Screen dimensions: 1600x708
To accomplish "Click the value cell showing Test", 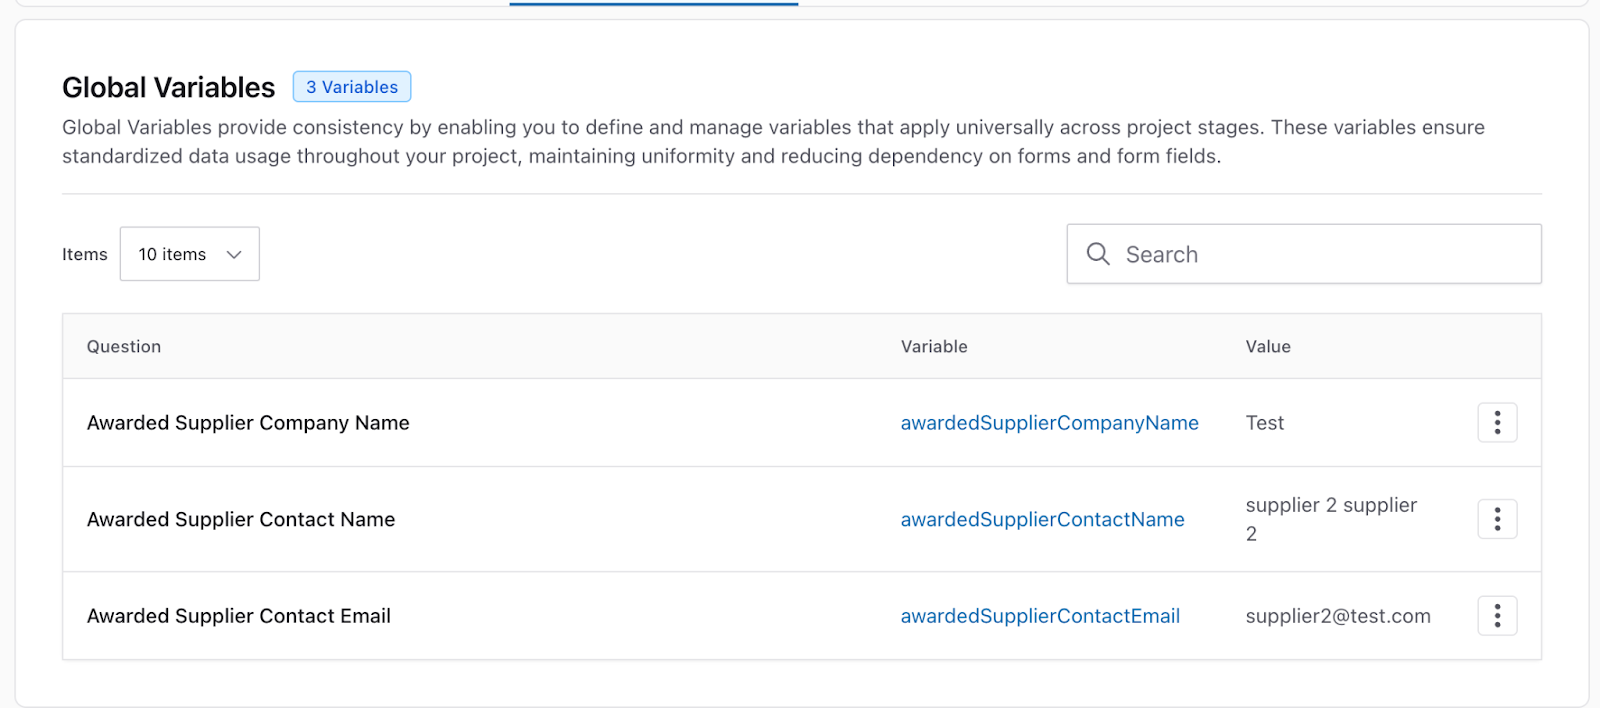I will (x=1265, y=423).
